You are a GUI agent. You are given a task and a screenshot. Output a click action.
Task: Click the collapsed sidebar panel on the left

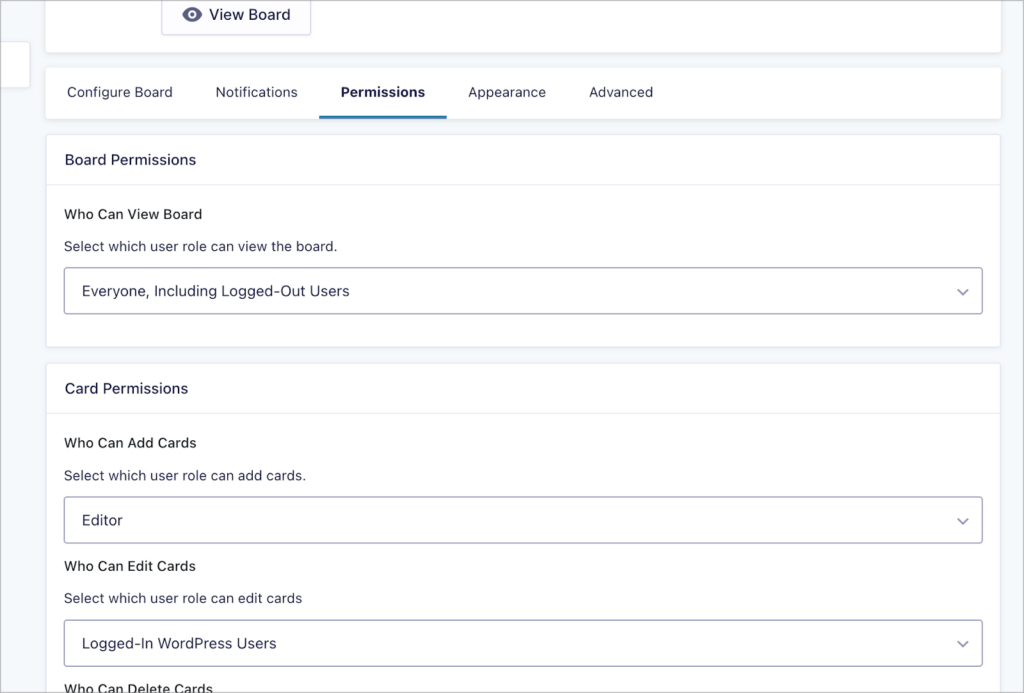(x=14, y=64)
